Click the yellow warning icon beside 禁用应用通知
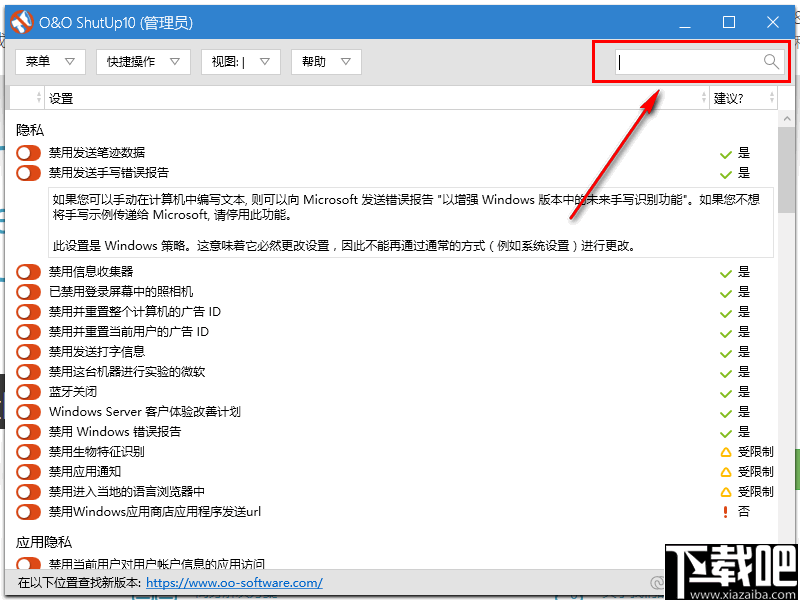 726,471
